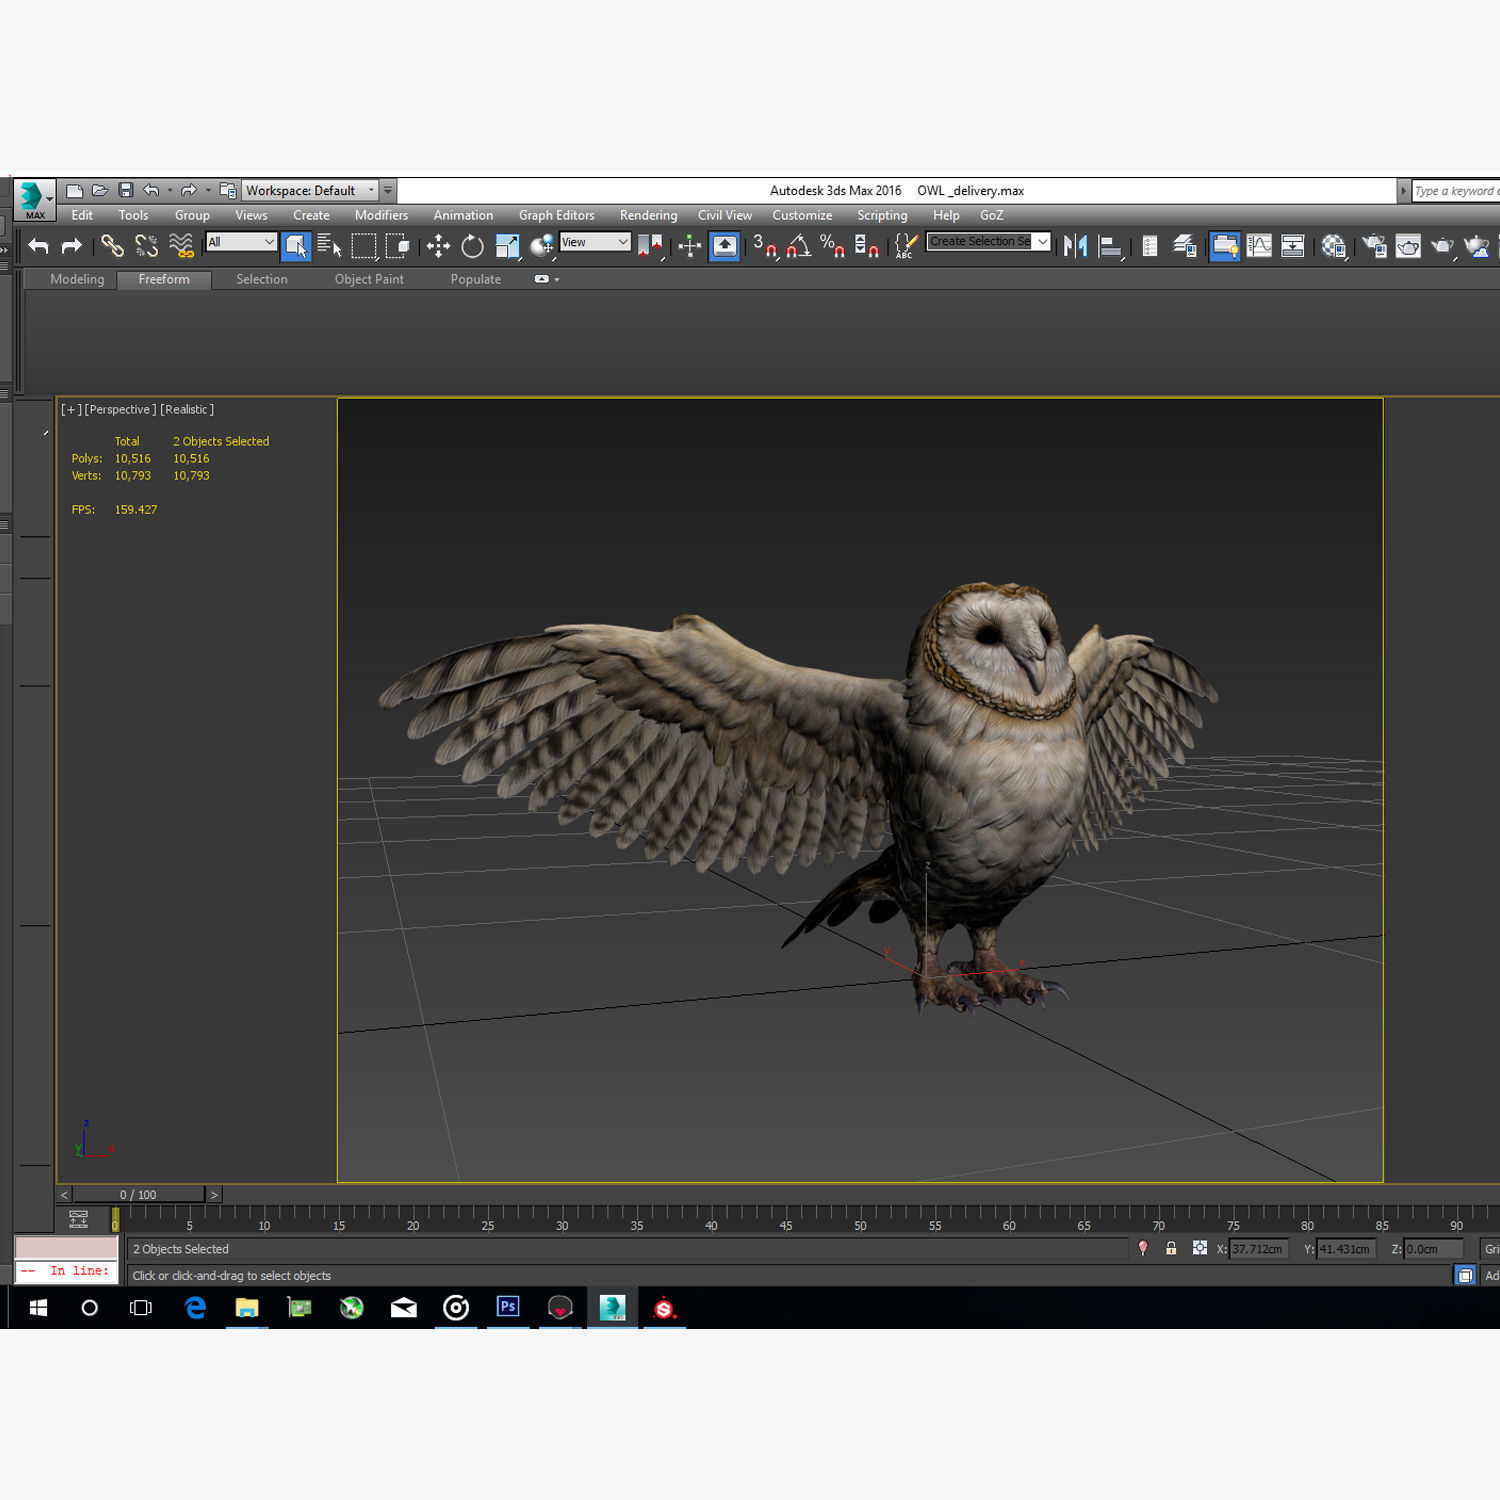Click the main toolbar Undo arrow
This screenshot has height=1500, width=1500.
[39, 246]
